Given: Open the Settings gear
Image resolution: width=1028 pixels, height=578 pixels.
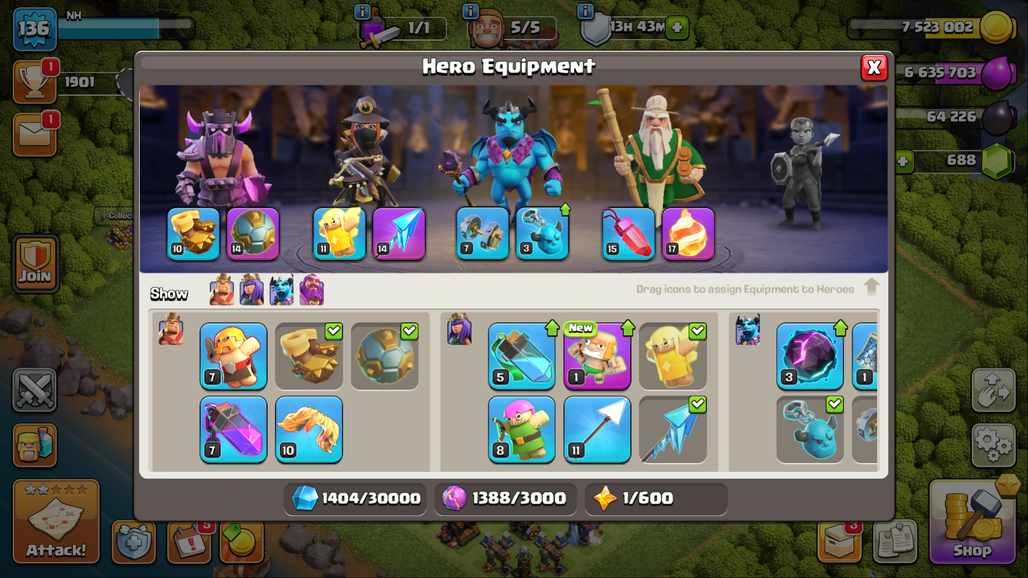Looking at the screenshot, I should pyautogui.click(x=993, y=445).
